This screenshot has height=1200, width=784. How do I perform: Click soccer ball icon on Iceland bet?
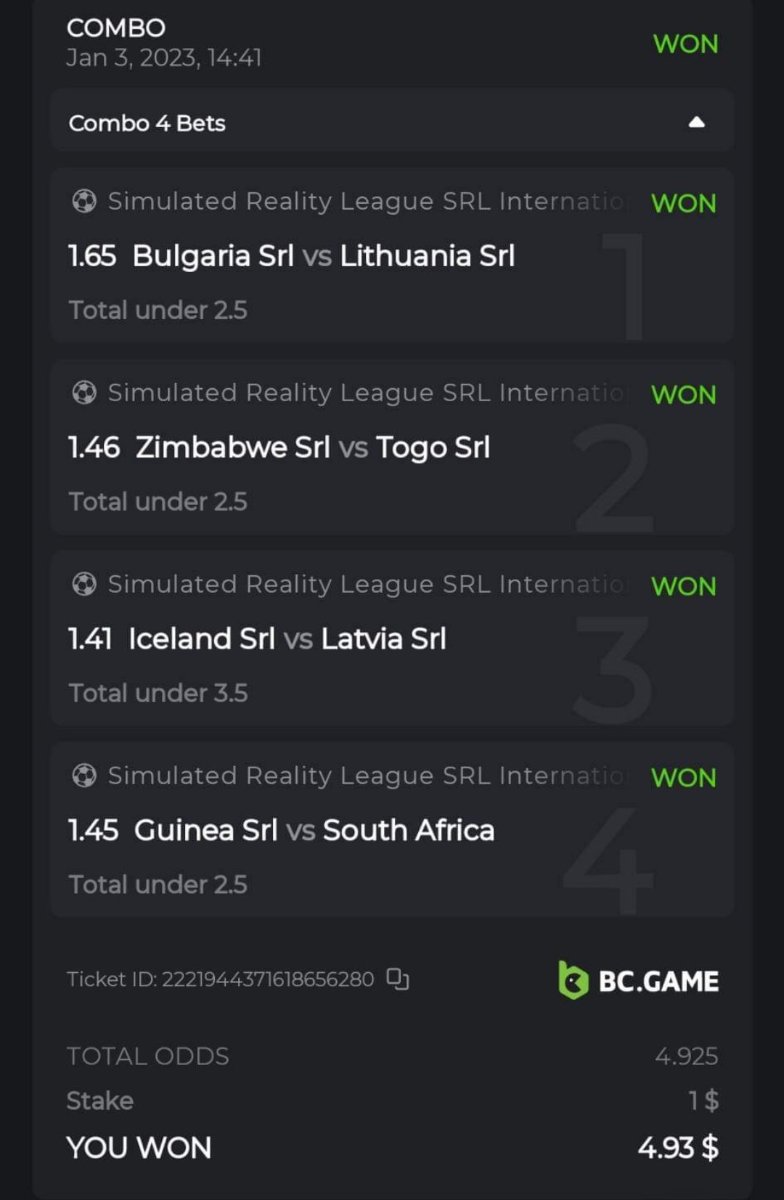[x=84, y=584]
